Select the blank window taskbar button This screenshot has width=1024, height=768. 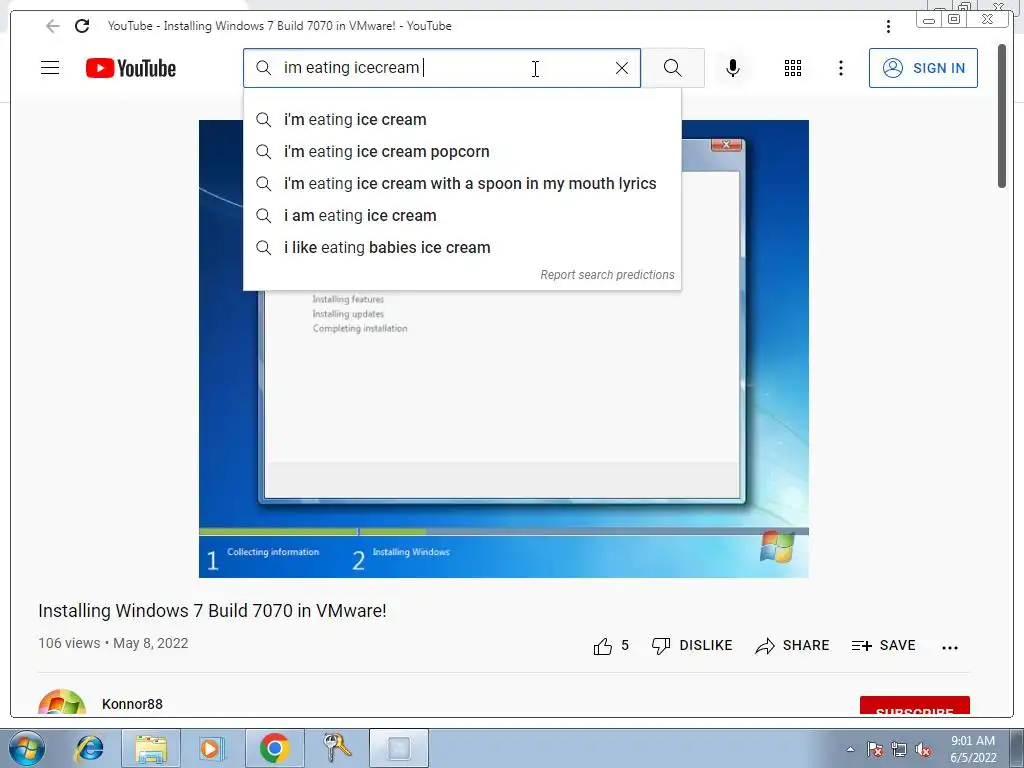[x=399, y=748]
